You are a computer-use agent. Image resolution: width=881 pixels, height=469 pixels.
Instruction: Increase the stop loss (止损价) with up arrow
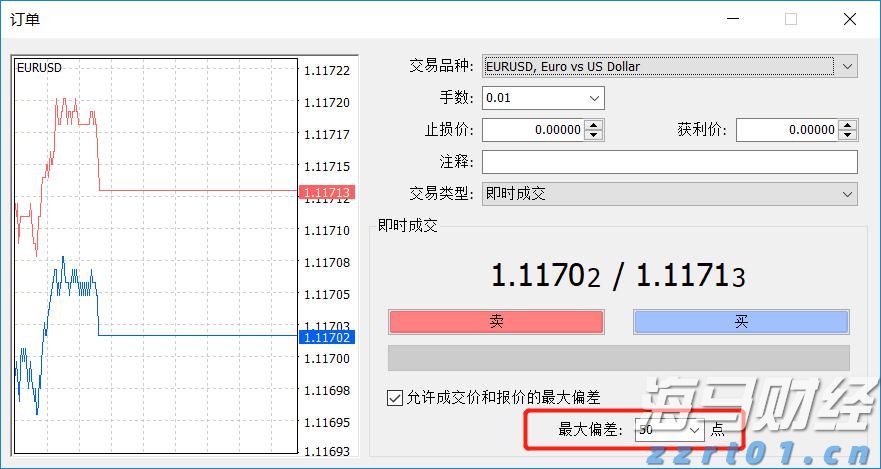pyautogui.click(x=594, y=125)
